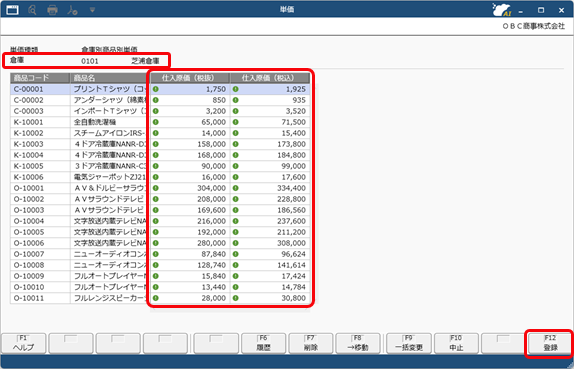574x369 pixels.
Task: Click F8 →移動 button
Action: point(358,343)
